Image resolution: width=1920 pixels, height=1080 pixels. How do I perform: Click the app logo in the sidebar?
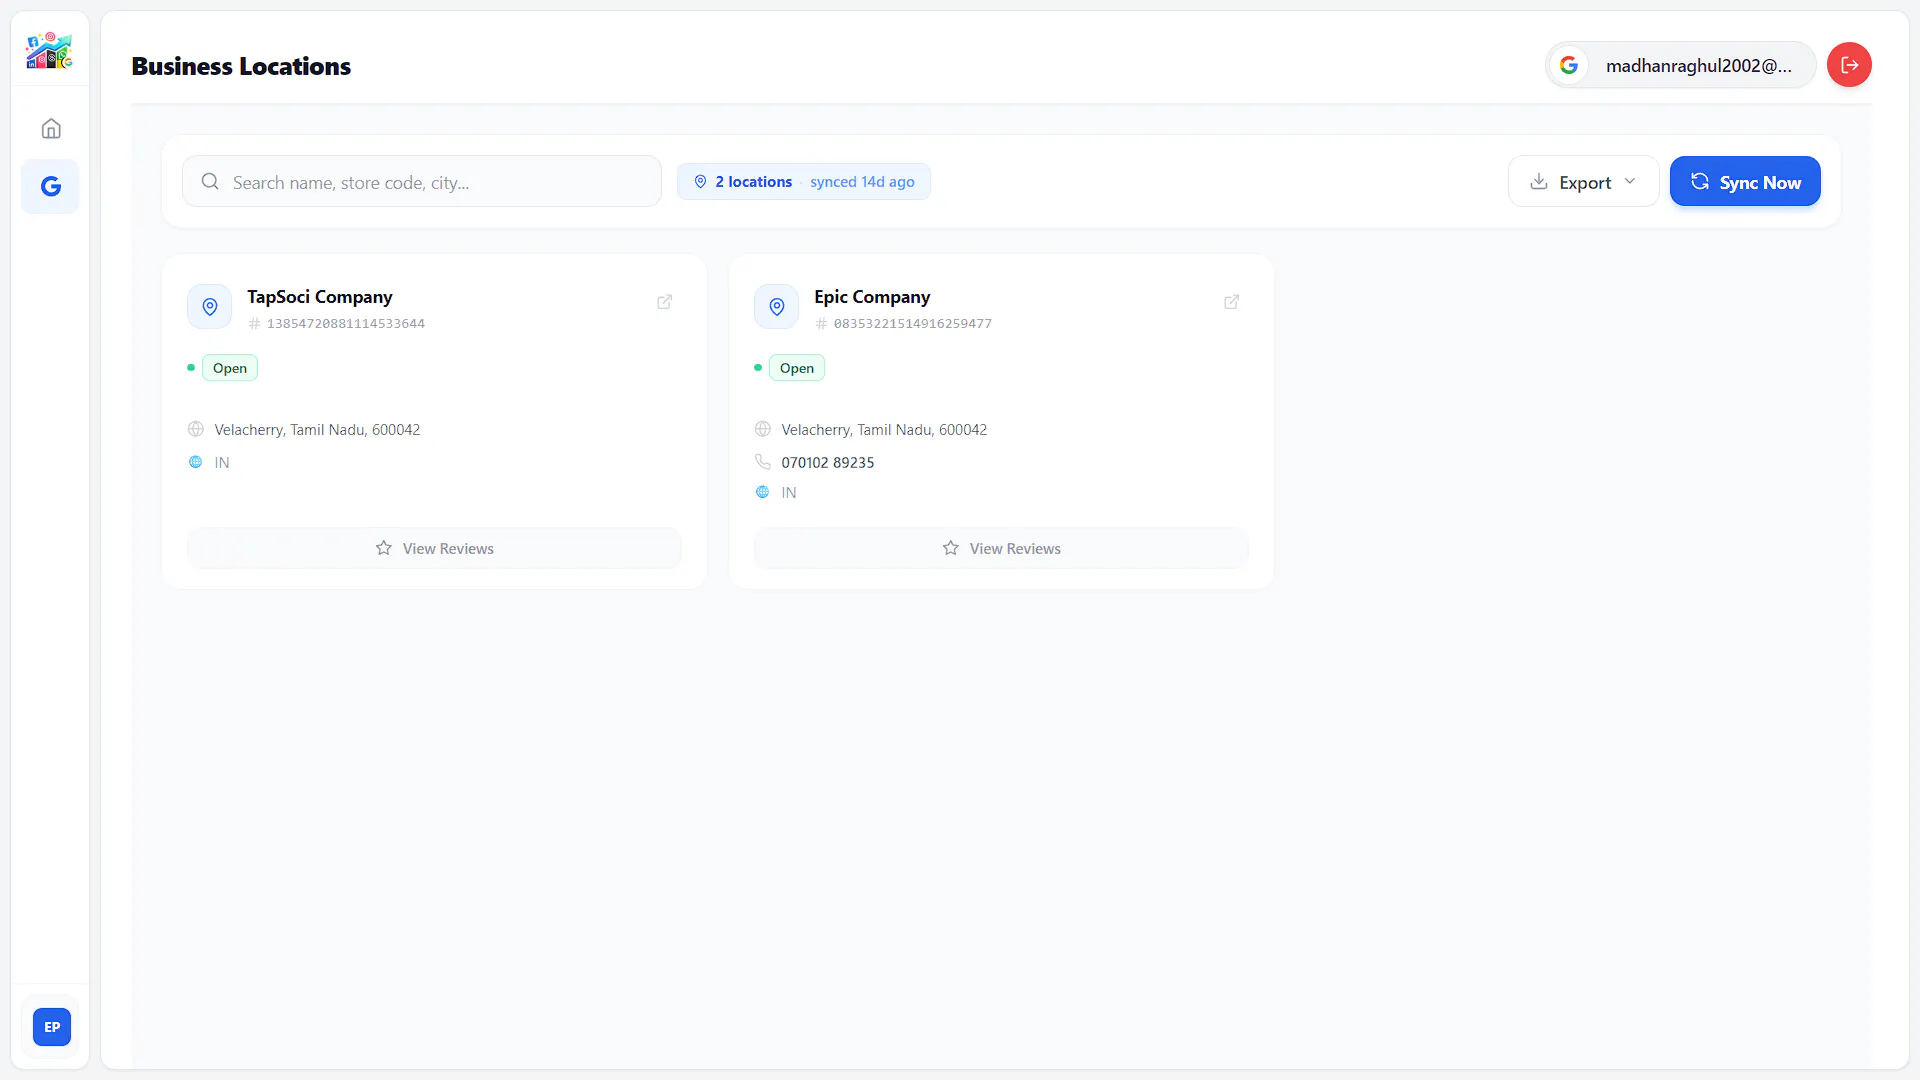50,50
